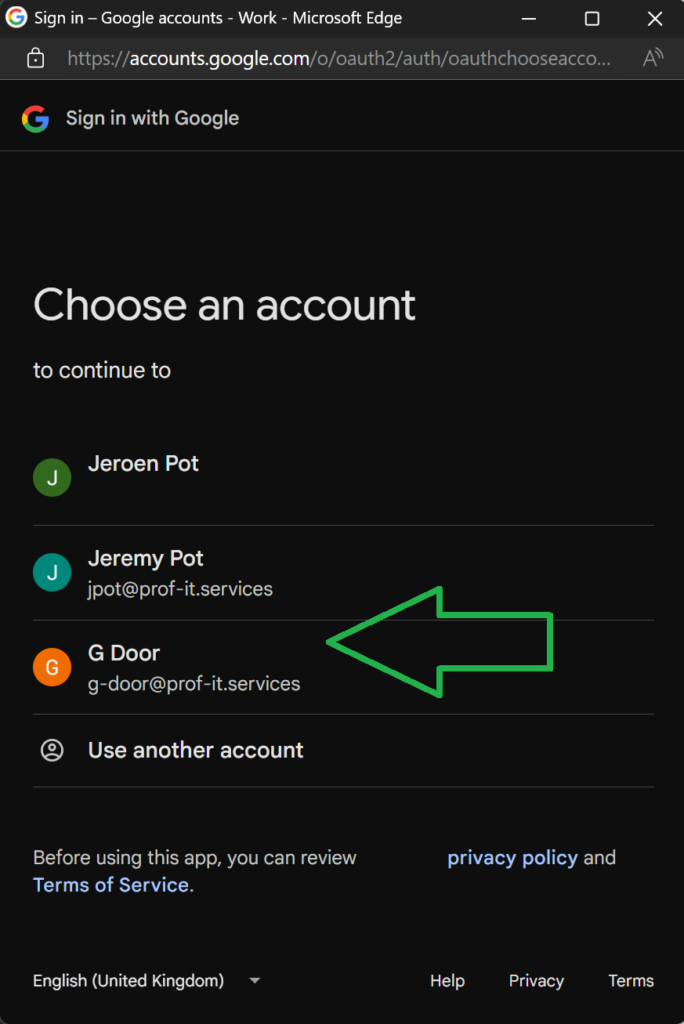Click the Google favicon in the title bar
This screenshot has width=684, height=1024.
(17, 18)
